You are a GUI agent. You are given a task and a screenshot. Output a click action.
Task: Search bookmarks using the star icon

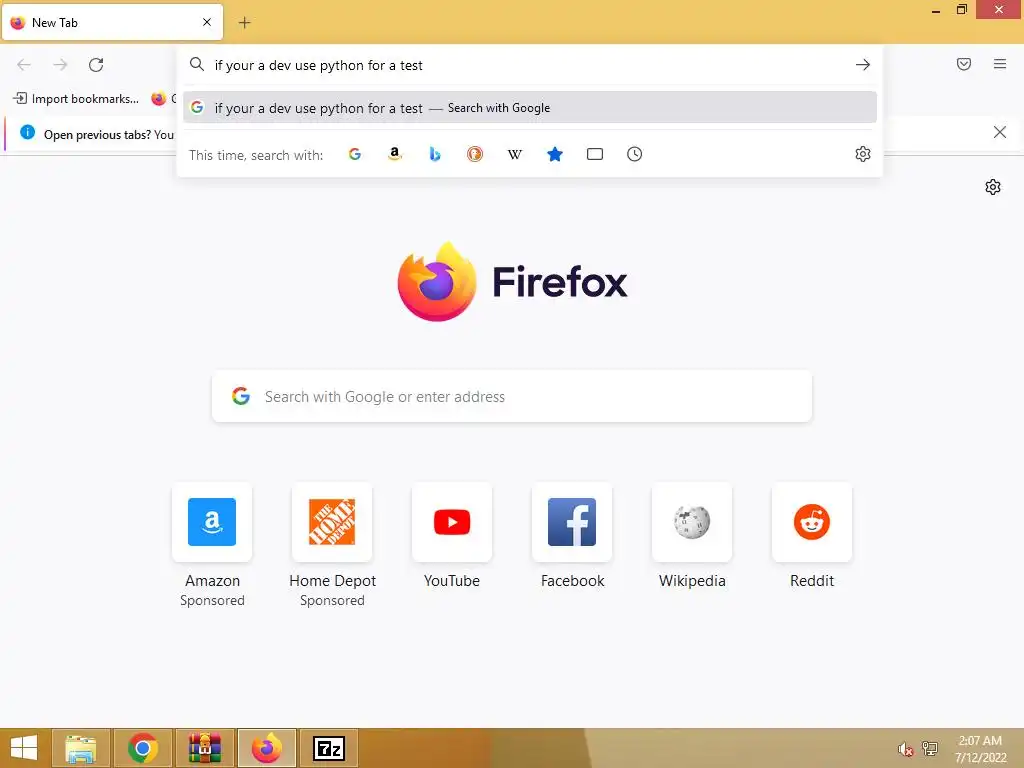pos(554,154)
